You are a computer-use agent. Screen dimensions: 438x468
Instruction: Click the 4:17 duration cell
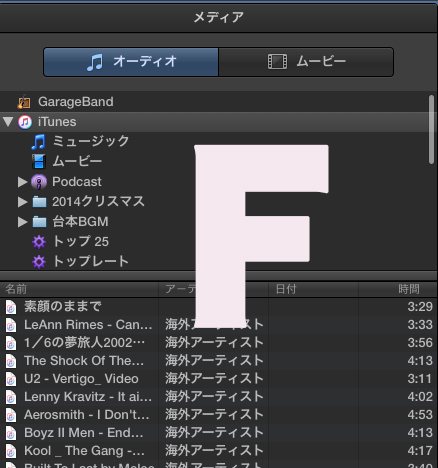tap(420, 451)
